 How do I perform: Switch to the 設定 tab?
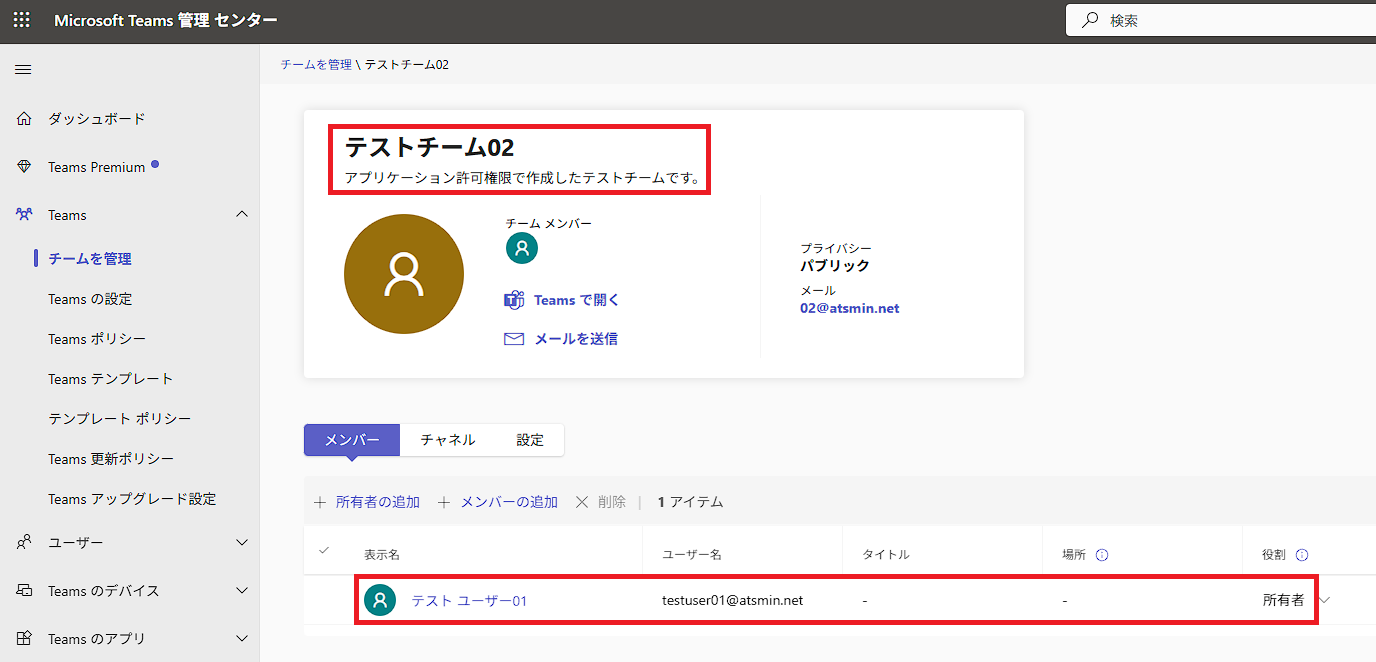coord(530,439)
